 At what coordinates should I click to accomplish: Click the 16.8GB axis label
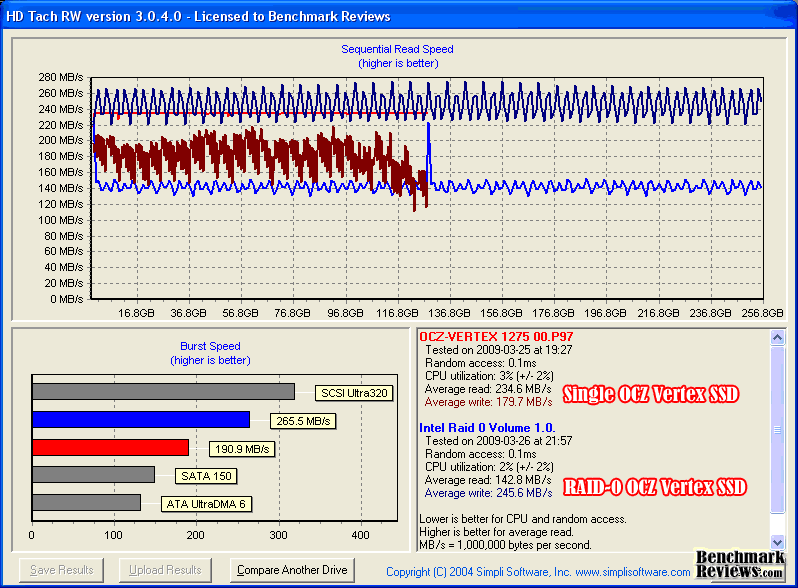coord(136,313)
